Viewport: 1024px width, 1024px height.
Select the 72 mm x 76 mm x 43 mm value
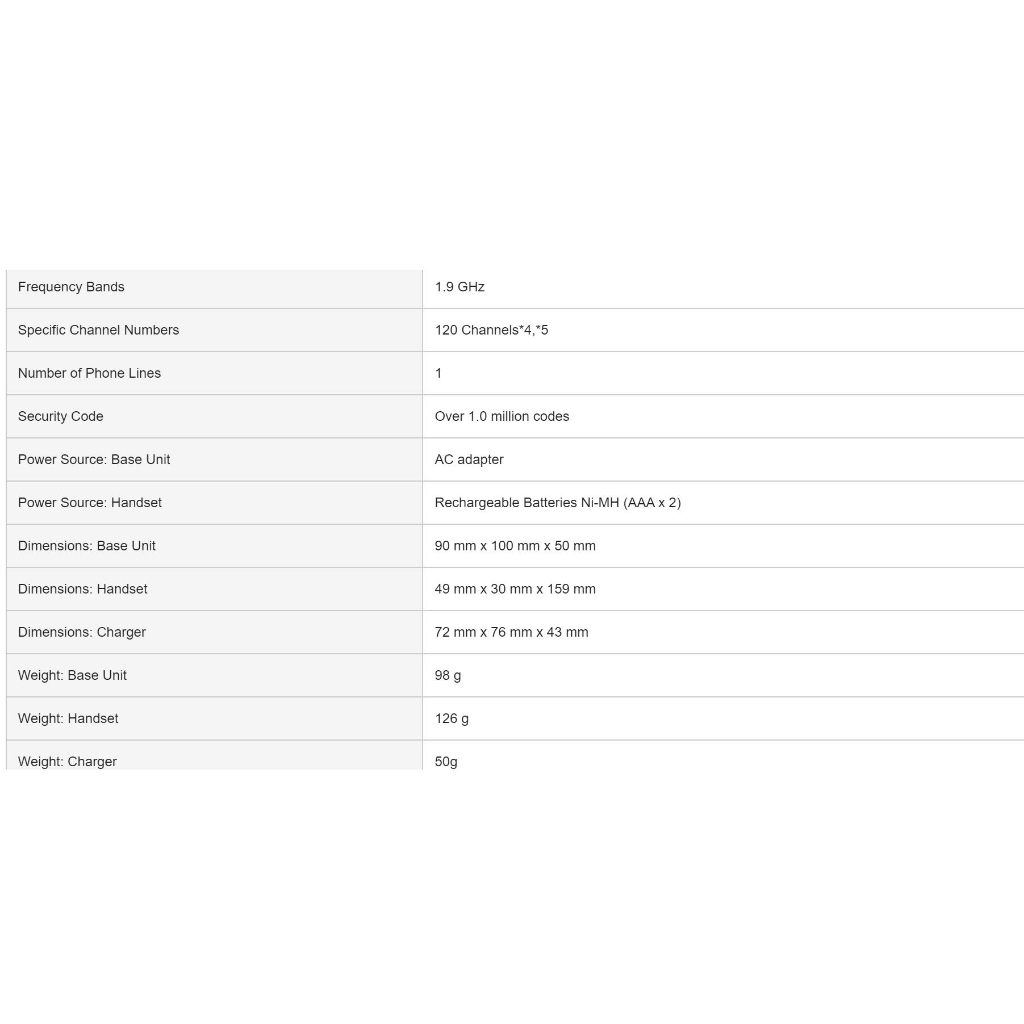click(x=511, y=631)
